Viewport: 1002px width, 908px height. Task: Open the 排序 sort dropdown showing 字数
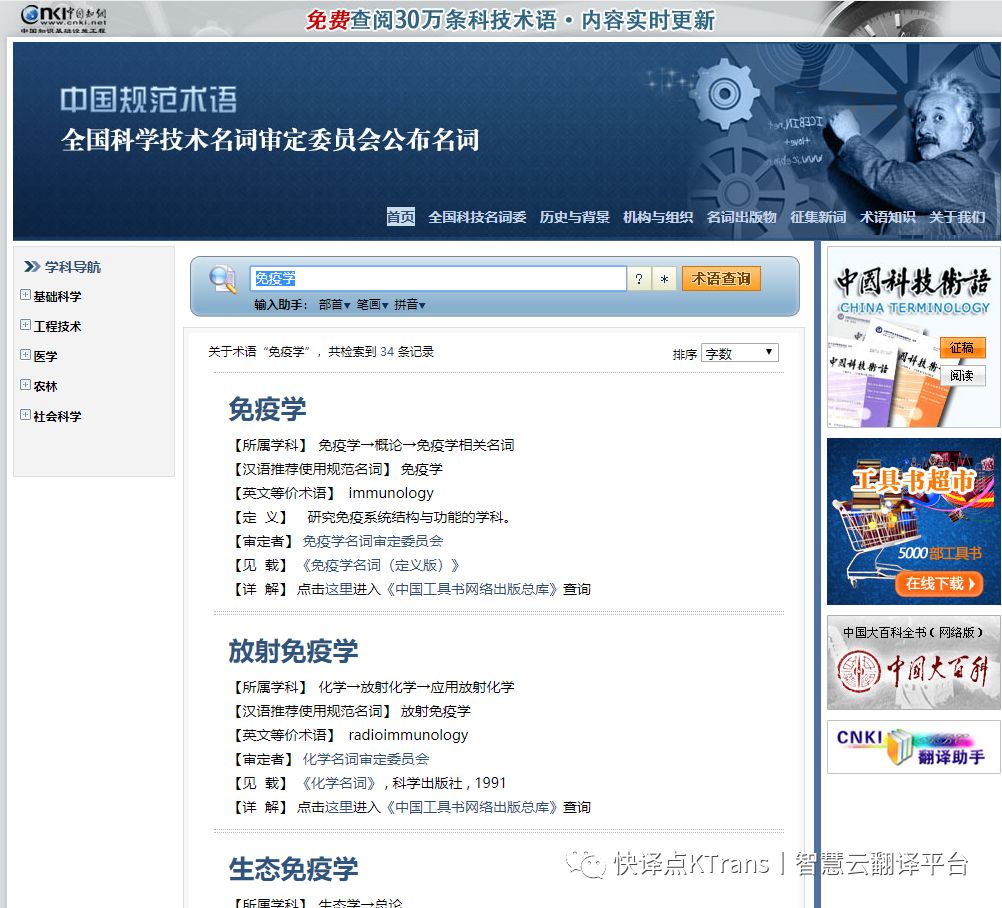click(x=739, y=352)
